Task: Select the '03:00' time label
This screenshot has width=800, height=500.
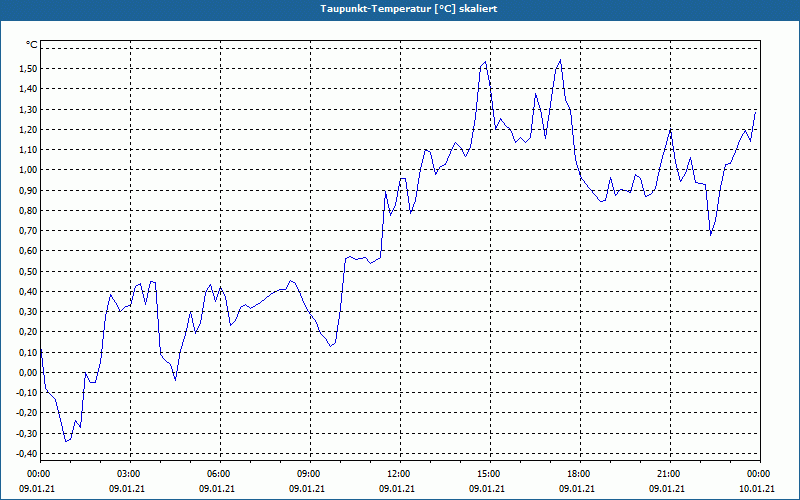Action: click(130, 474)
